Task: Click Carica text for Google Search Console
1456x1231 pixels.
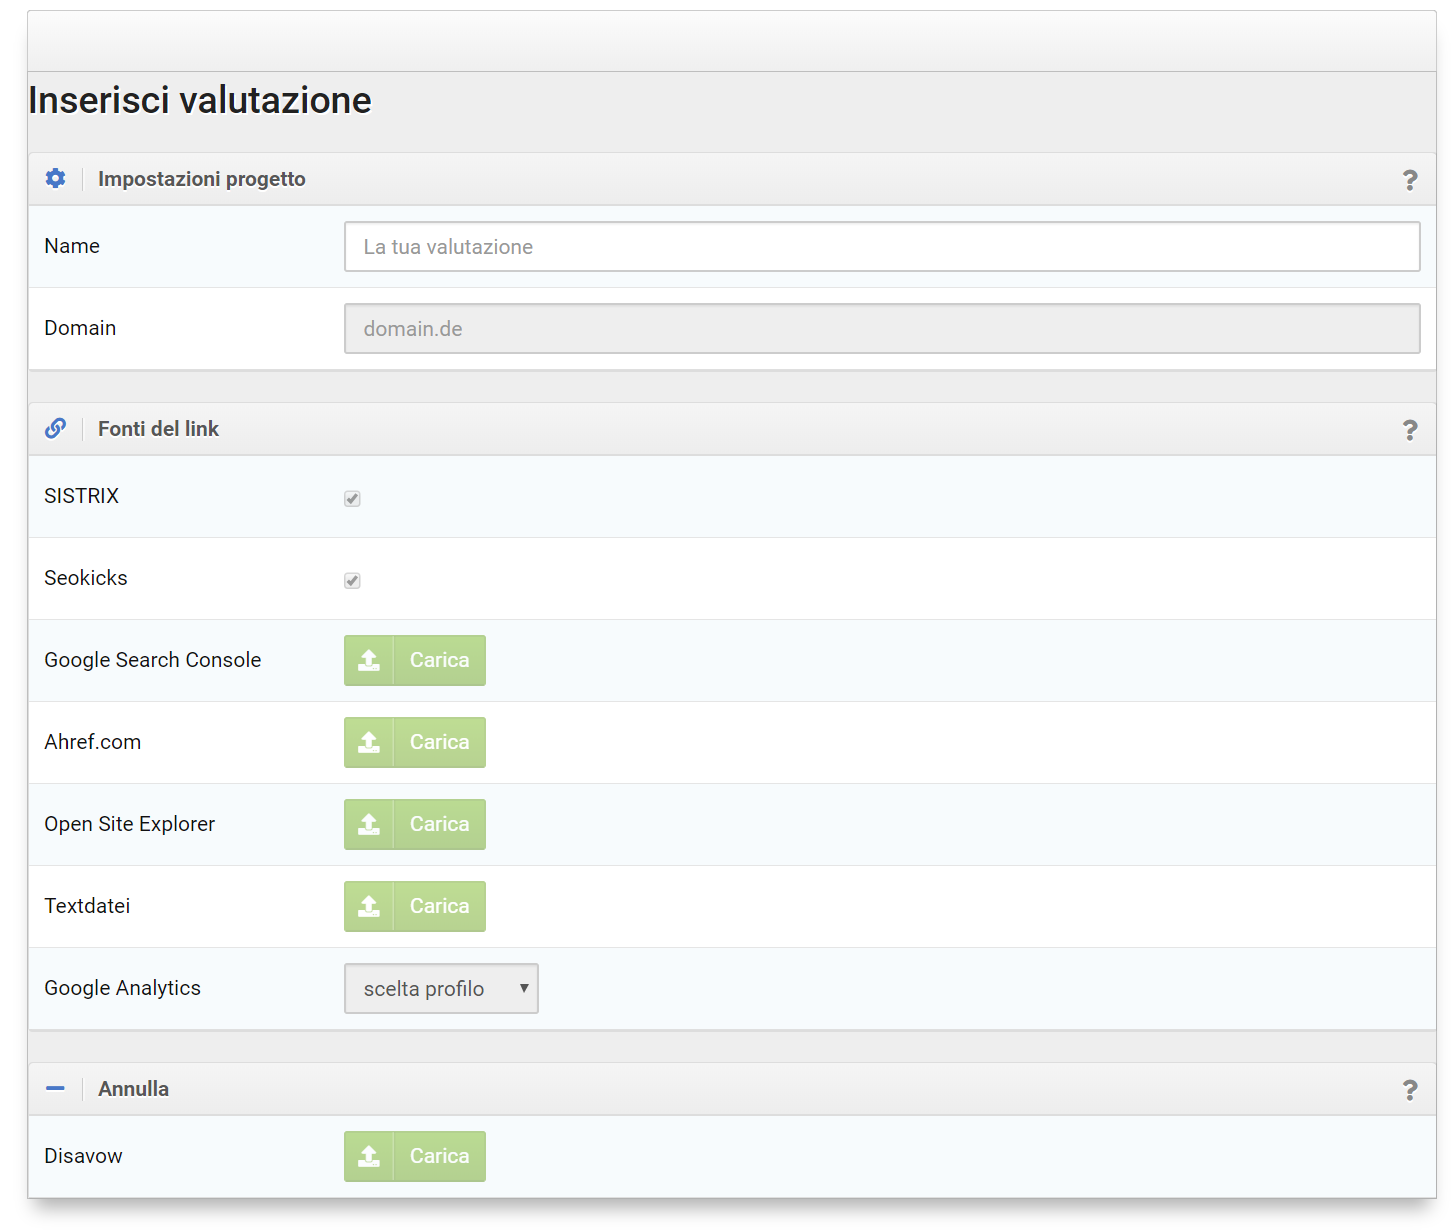Action: coord(439,660)
